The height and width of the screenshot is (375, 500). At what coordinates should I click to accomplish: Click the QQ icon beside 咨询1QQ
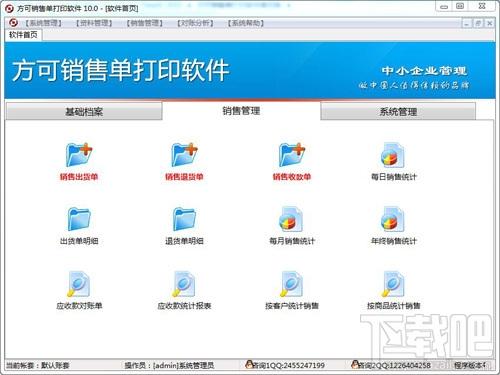click(x=249, y=364)
